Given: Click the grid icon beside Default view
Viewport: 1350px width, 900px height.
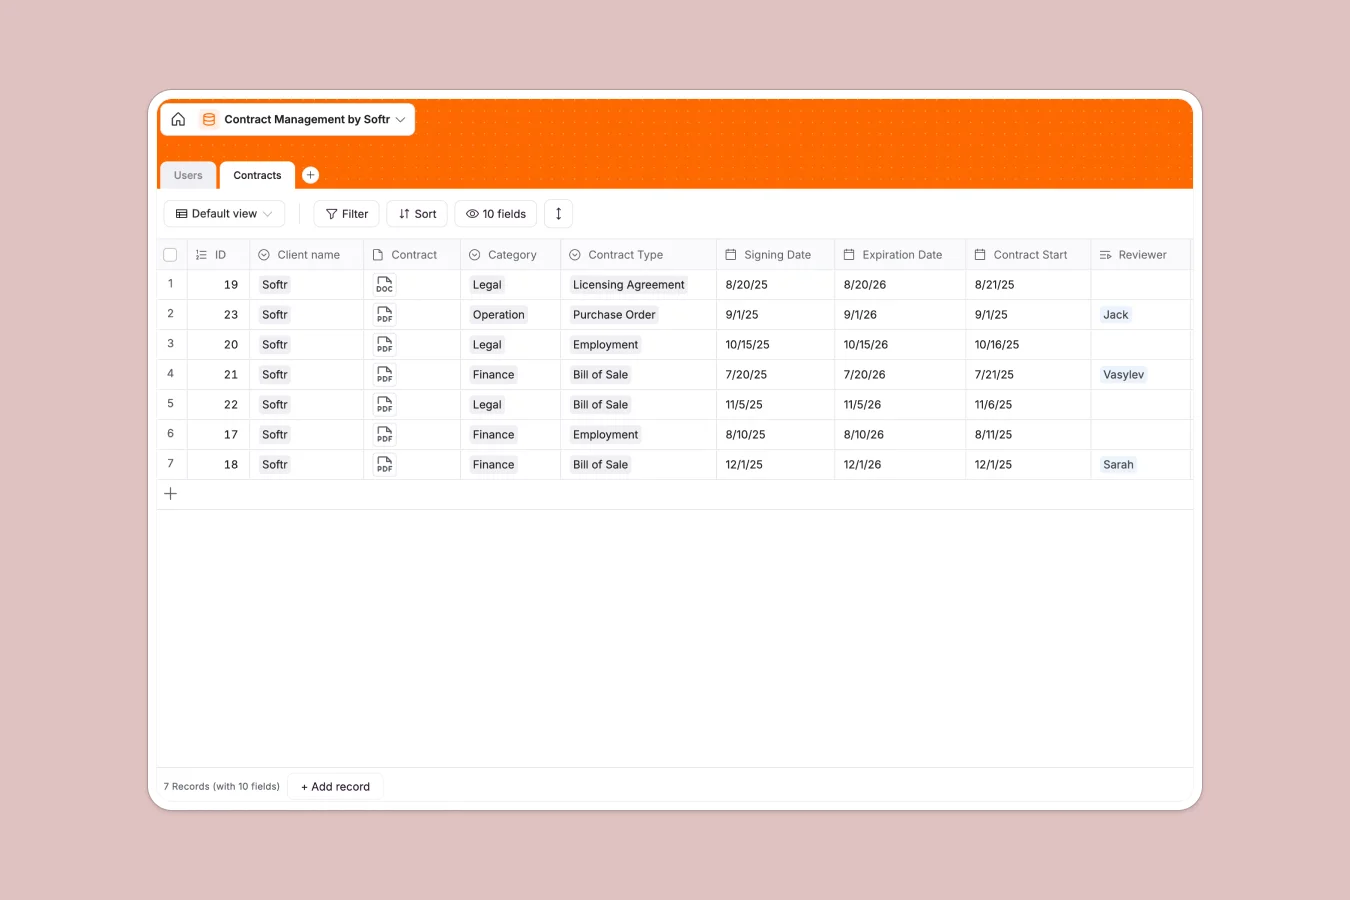Looking at the screenshot, I should tap(181, 213).
